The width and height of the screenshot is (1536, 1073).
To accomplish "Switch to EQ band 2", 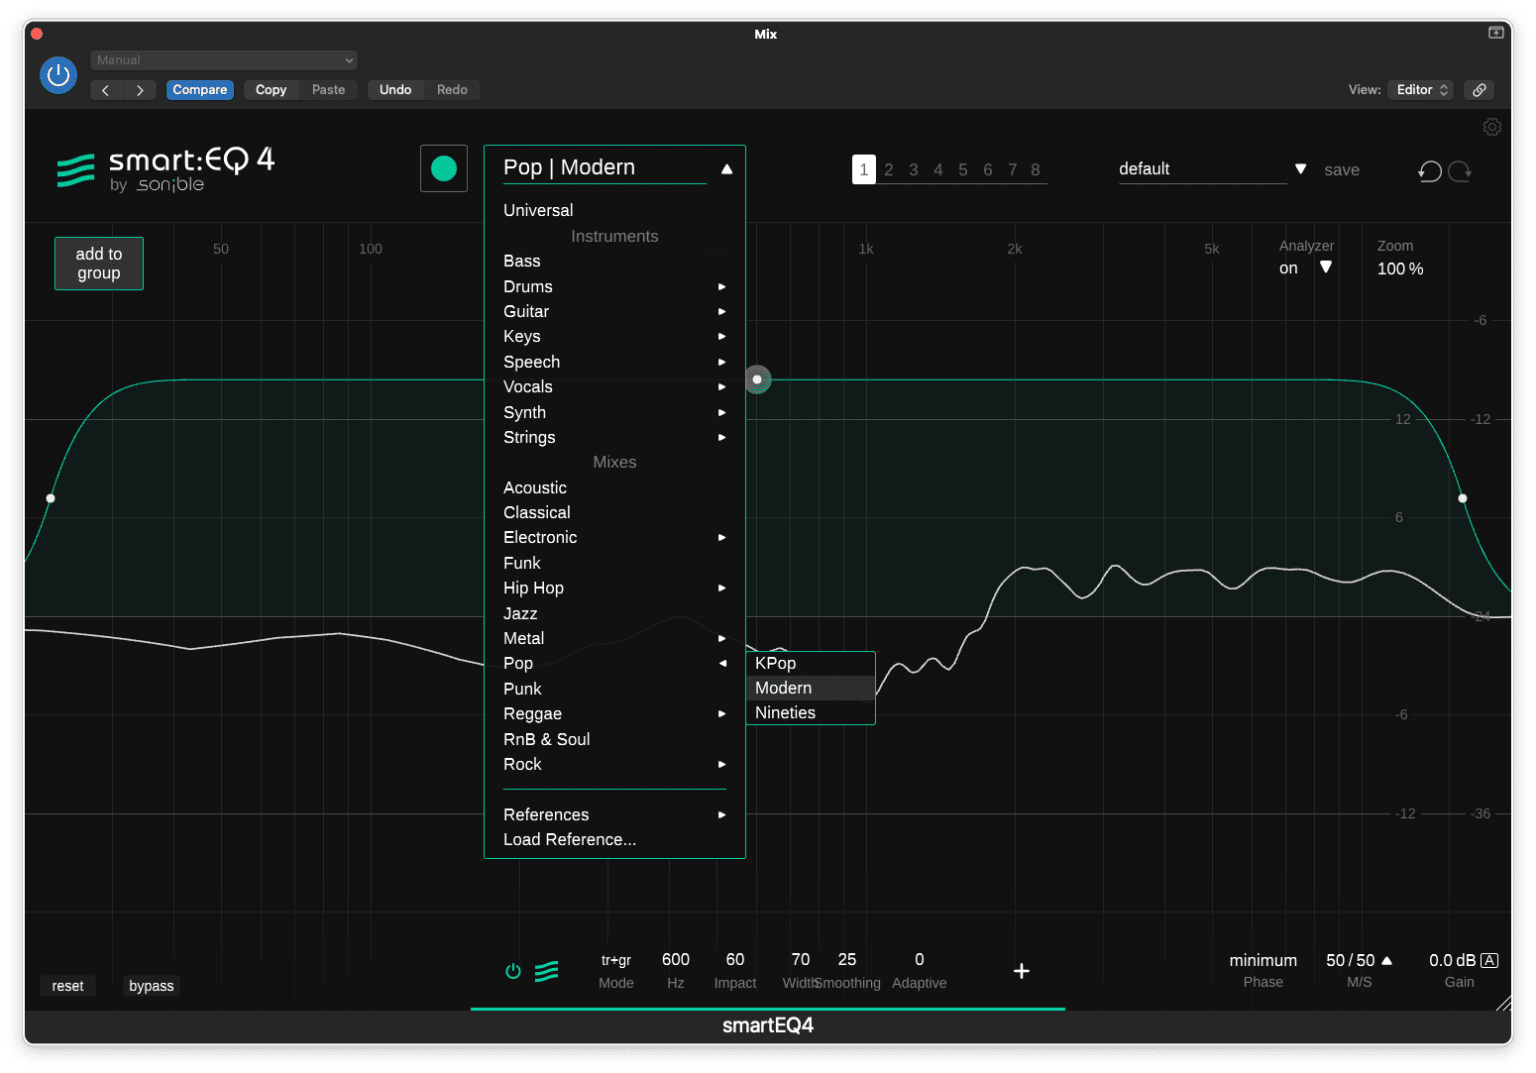I will tap(888, 169).
